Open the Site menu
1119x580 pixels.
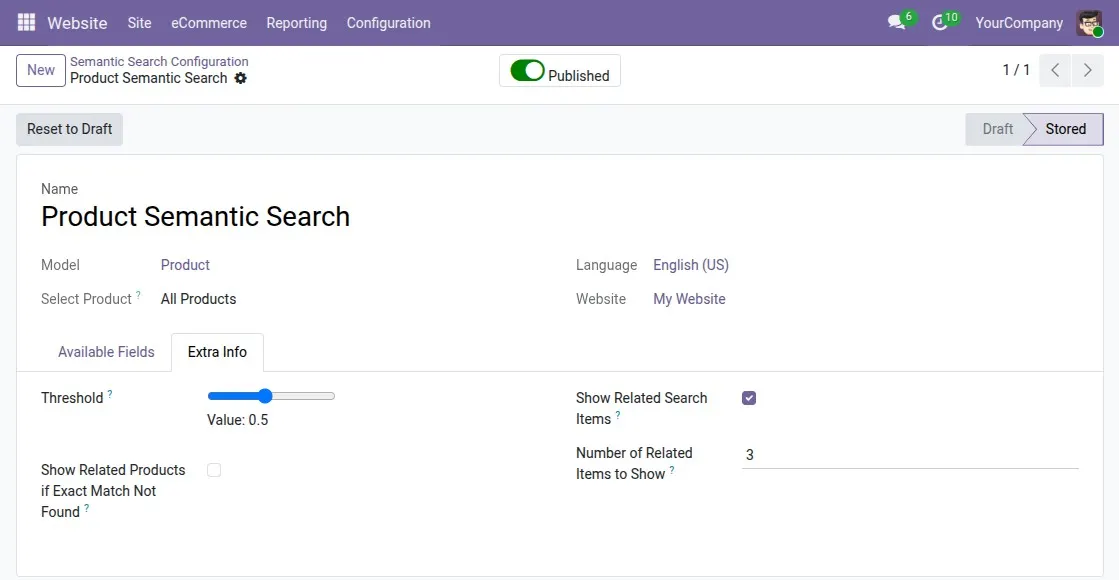[139, 23]
